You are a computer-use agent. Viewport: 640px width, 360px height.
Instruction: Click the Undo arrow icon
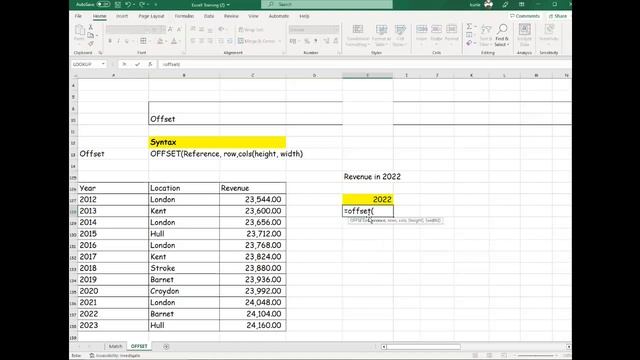pos(128,4)
